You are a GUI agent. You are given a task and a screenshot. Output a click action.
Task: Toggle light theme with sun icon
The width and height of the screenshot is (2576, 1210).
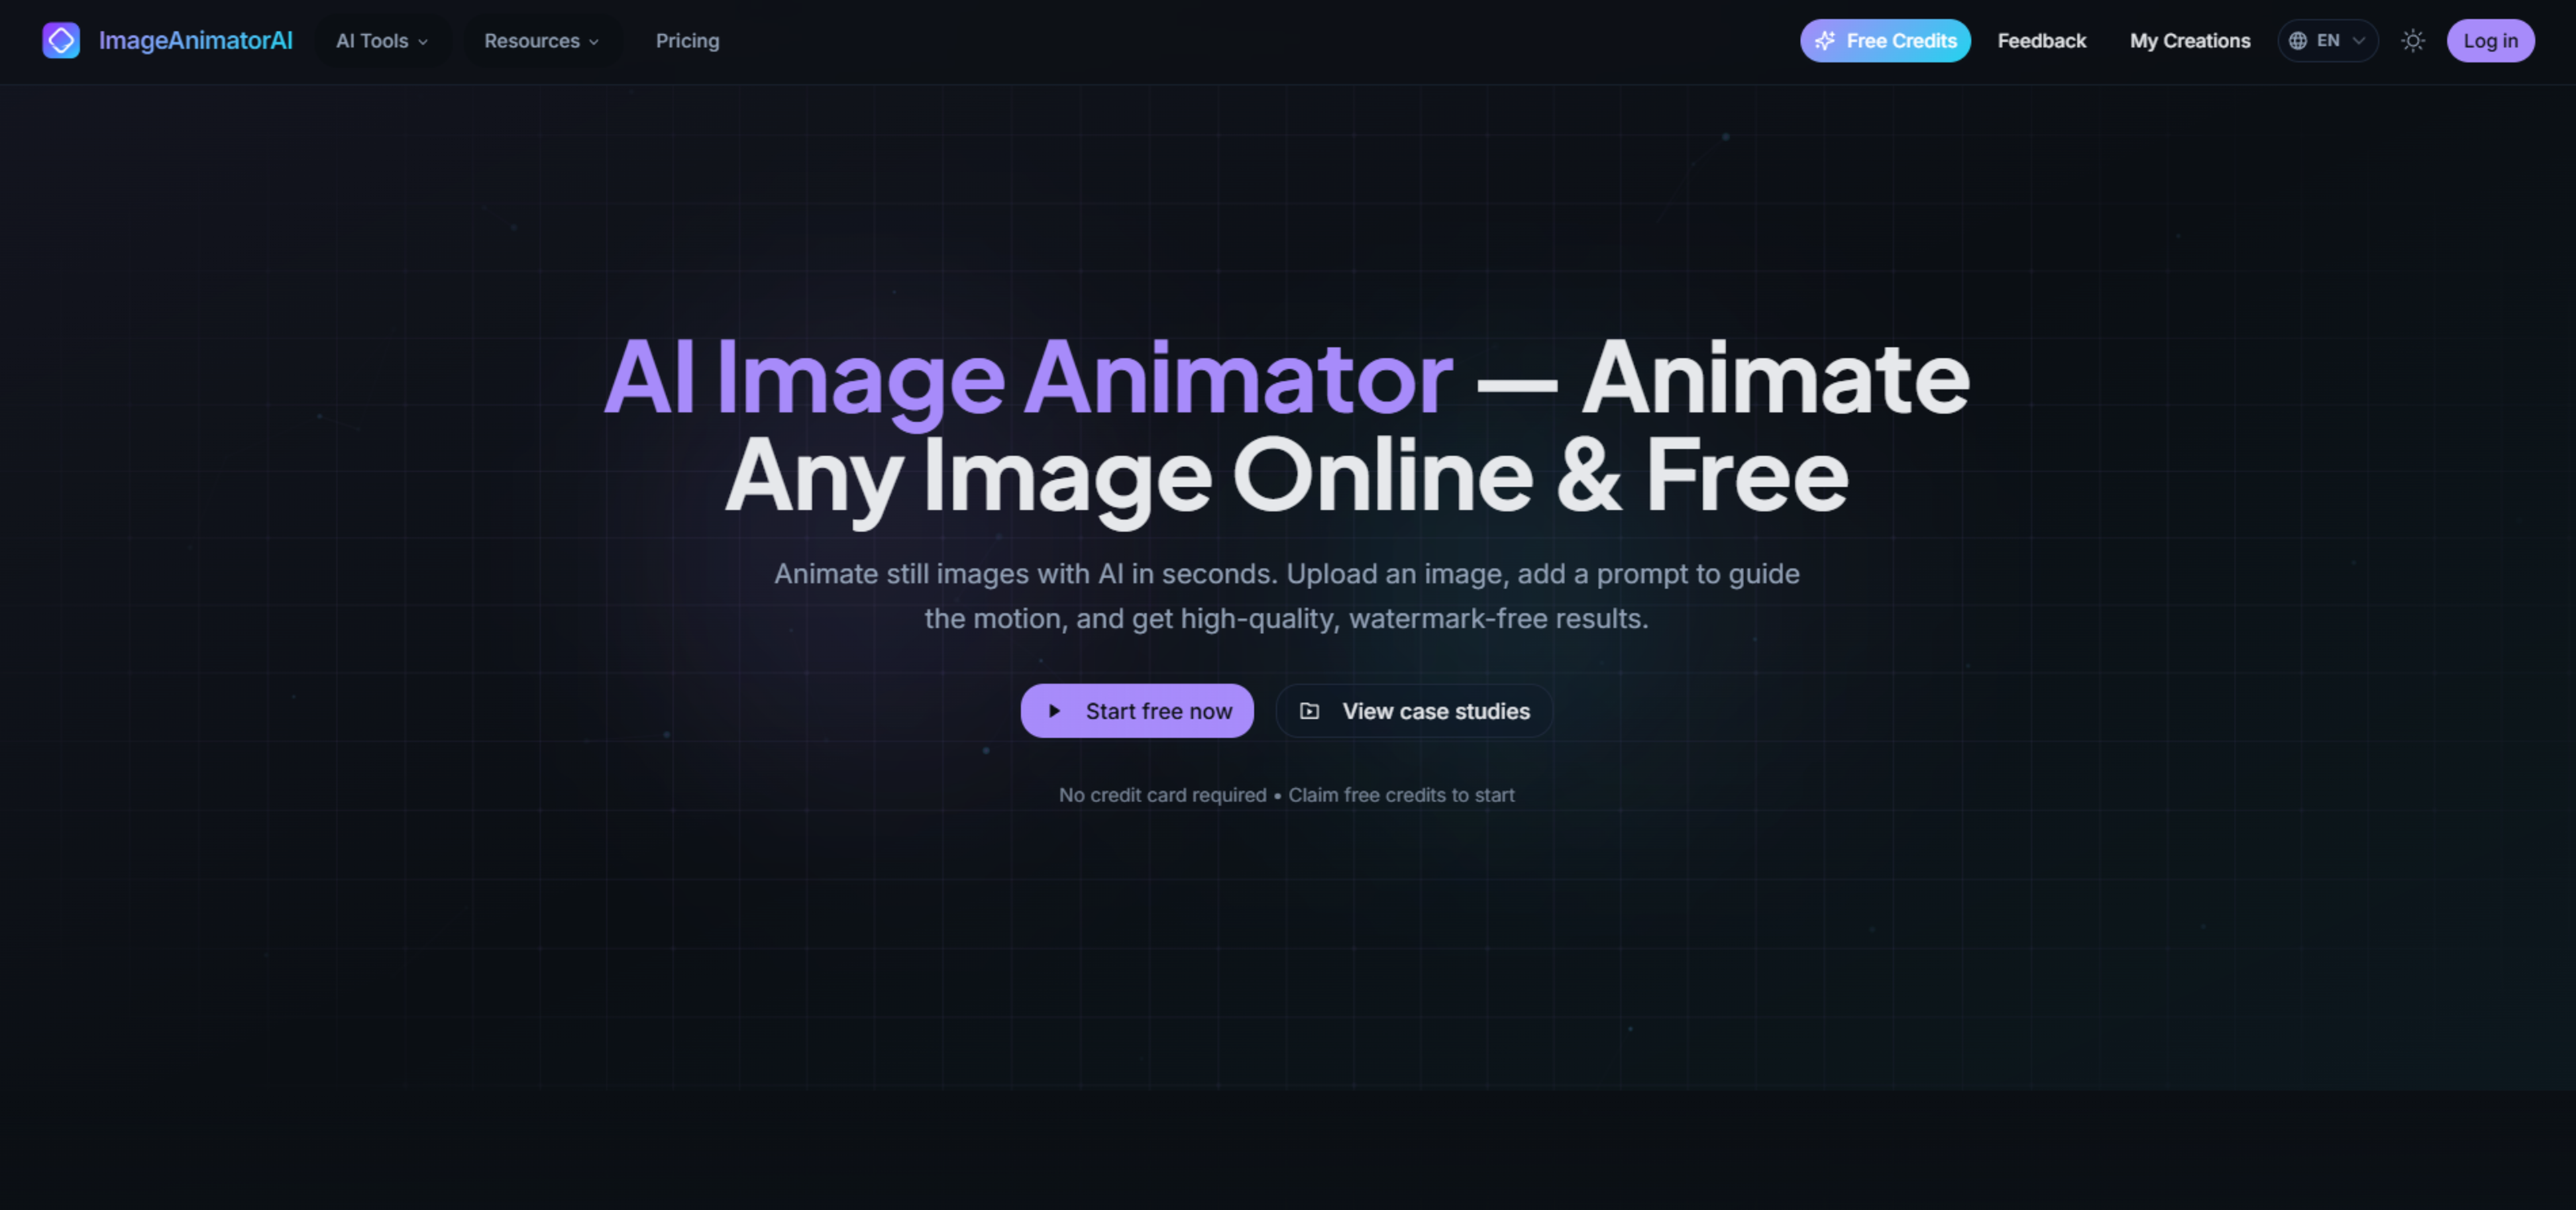point(2412,41)
